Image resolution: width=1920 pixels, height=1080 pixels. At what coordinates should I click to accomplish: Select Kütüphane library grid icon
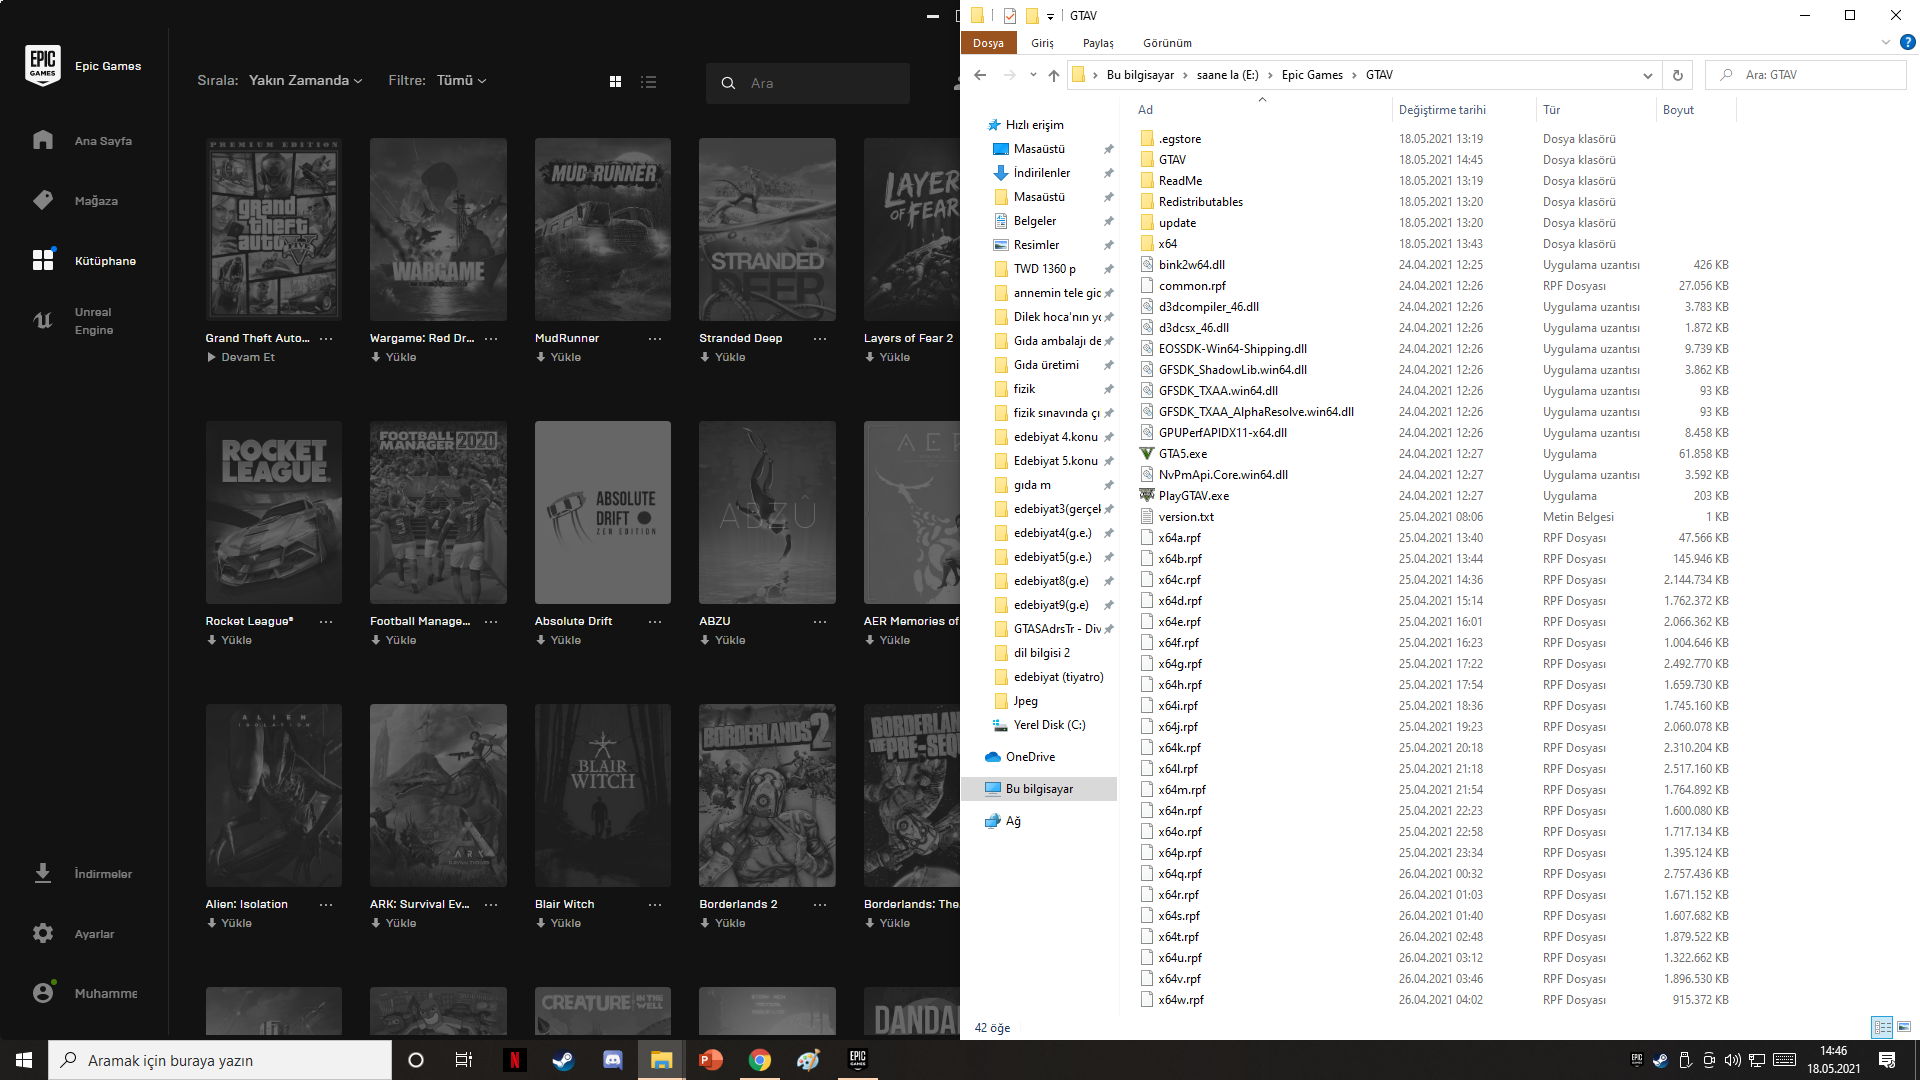tap(43, 260)
